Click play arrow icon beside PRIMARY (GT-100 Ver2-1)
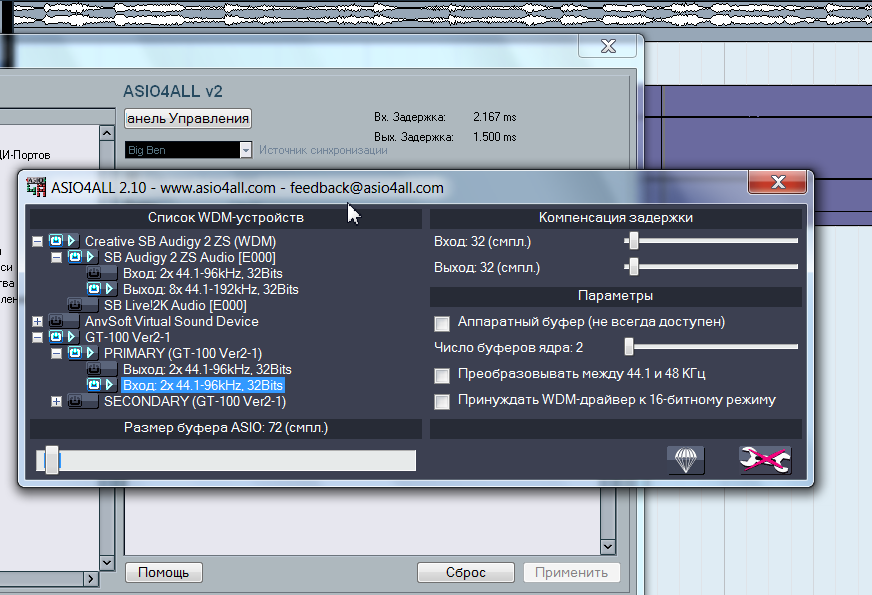This screenshot has height=595, width=872. pos(91,353)
